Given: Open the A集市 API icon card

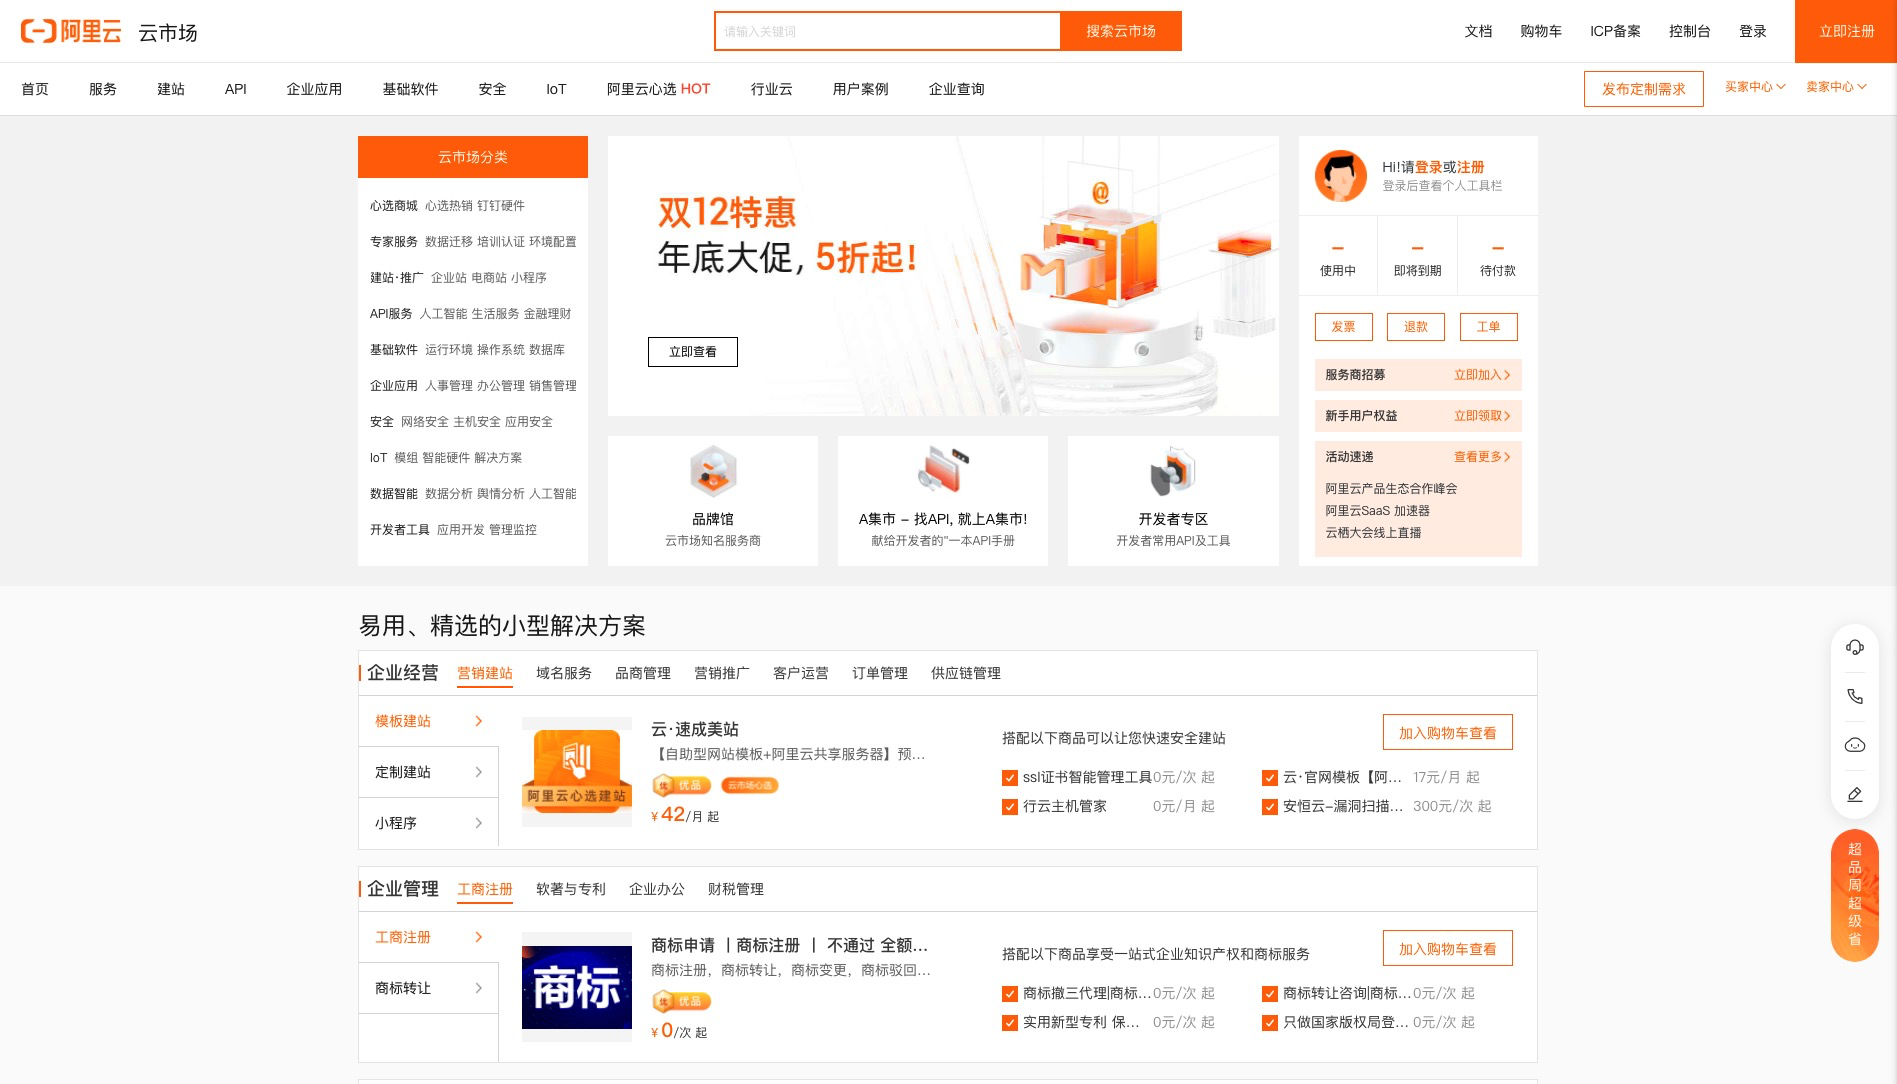Looking at the screenshot, I should click(943, 501).
